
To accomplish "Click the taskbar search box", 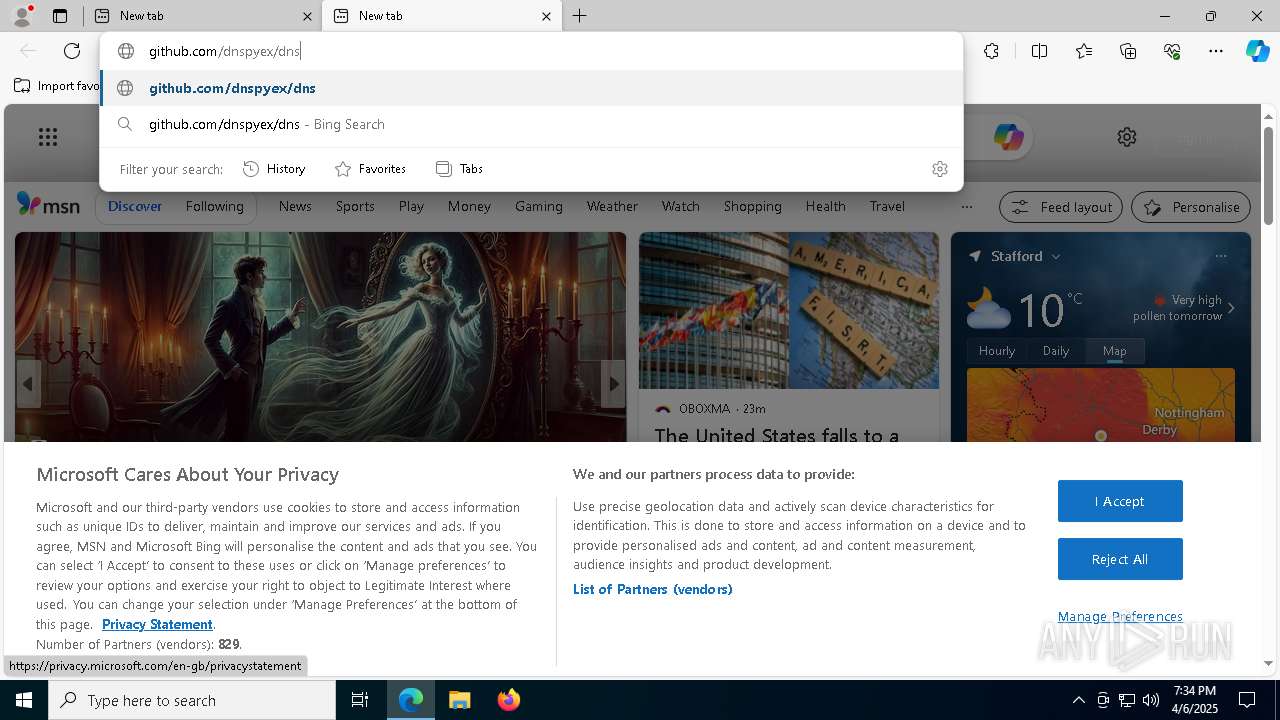I will tap(192, 700).
